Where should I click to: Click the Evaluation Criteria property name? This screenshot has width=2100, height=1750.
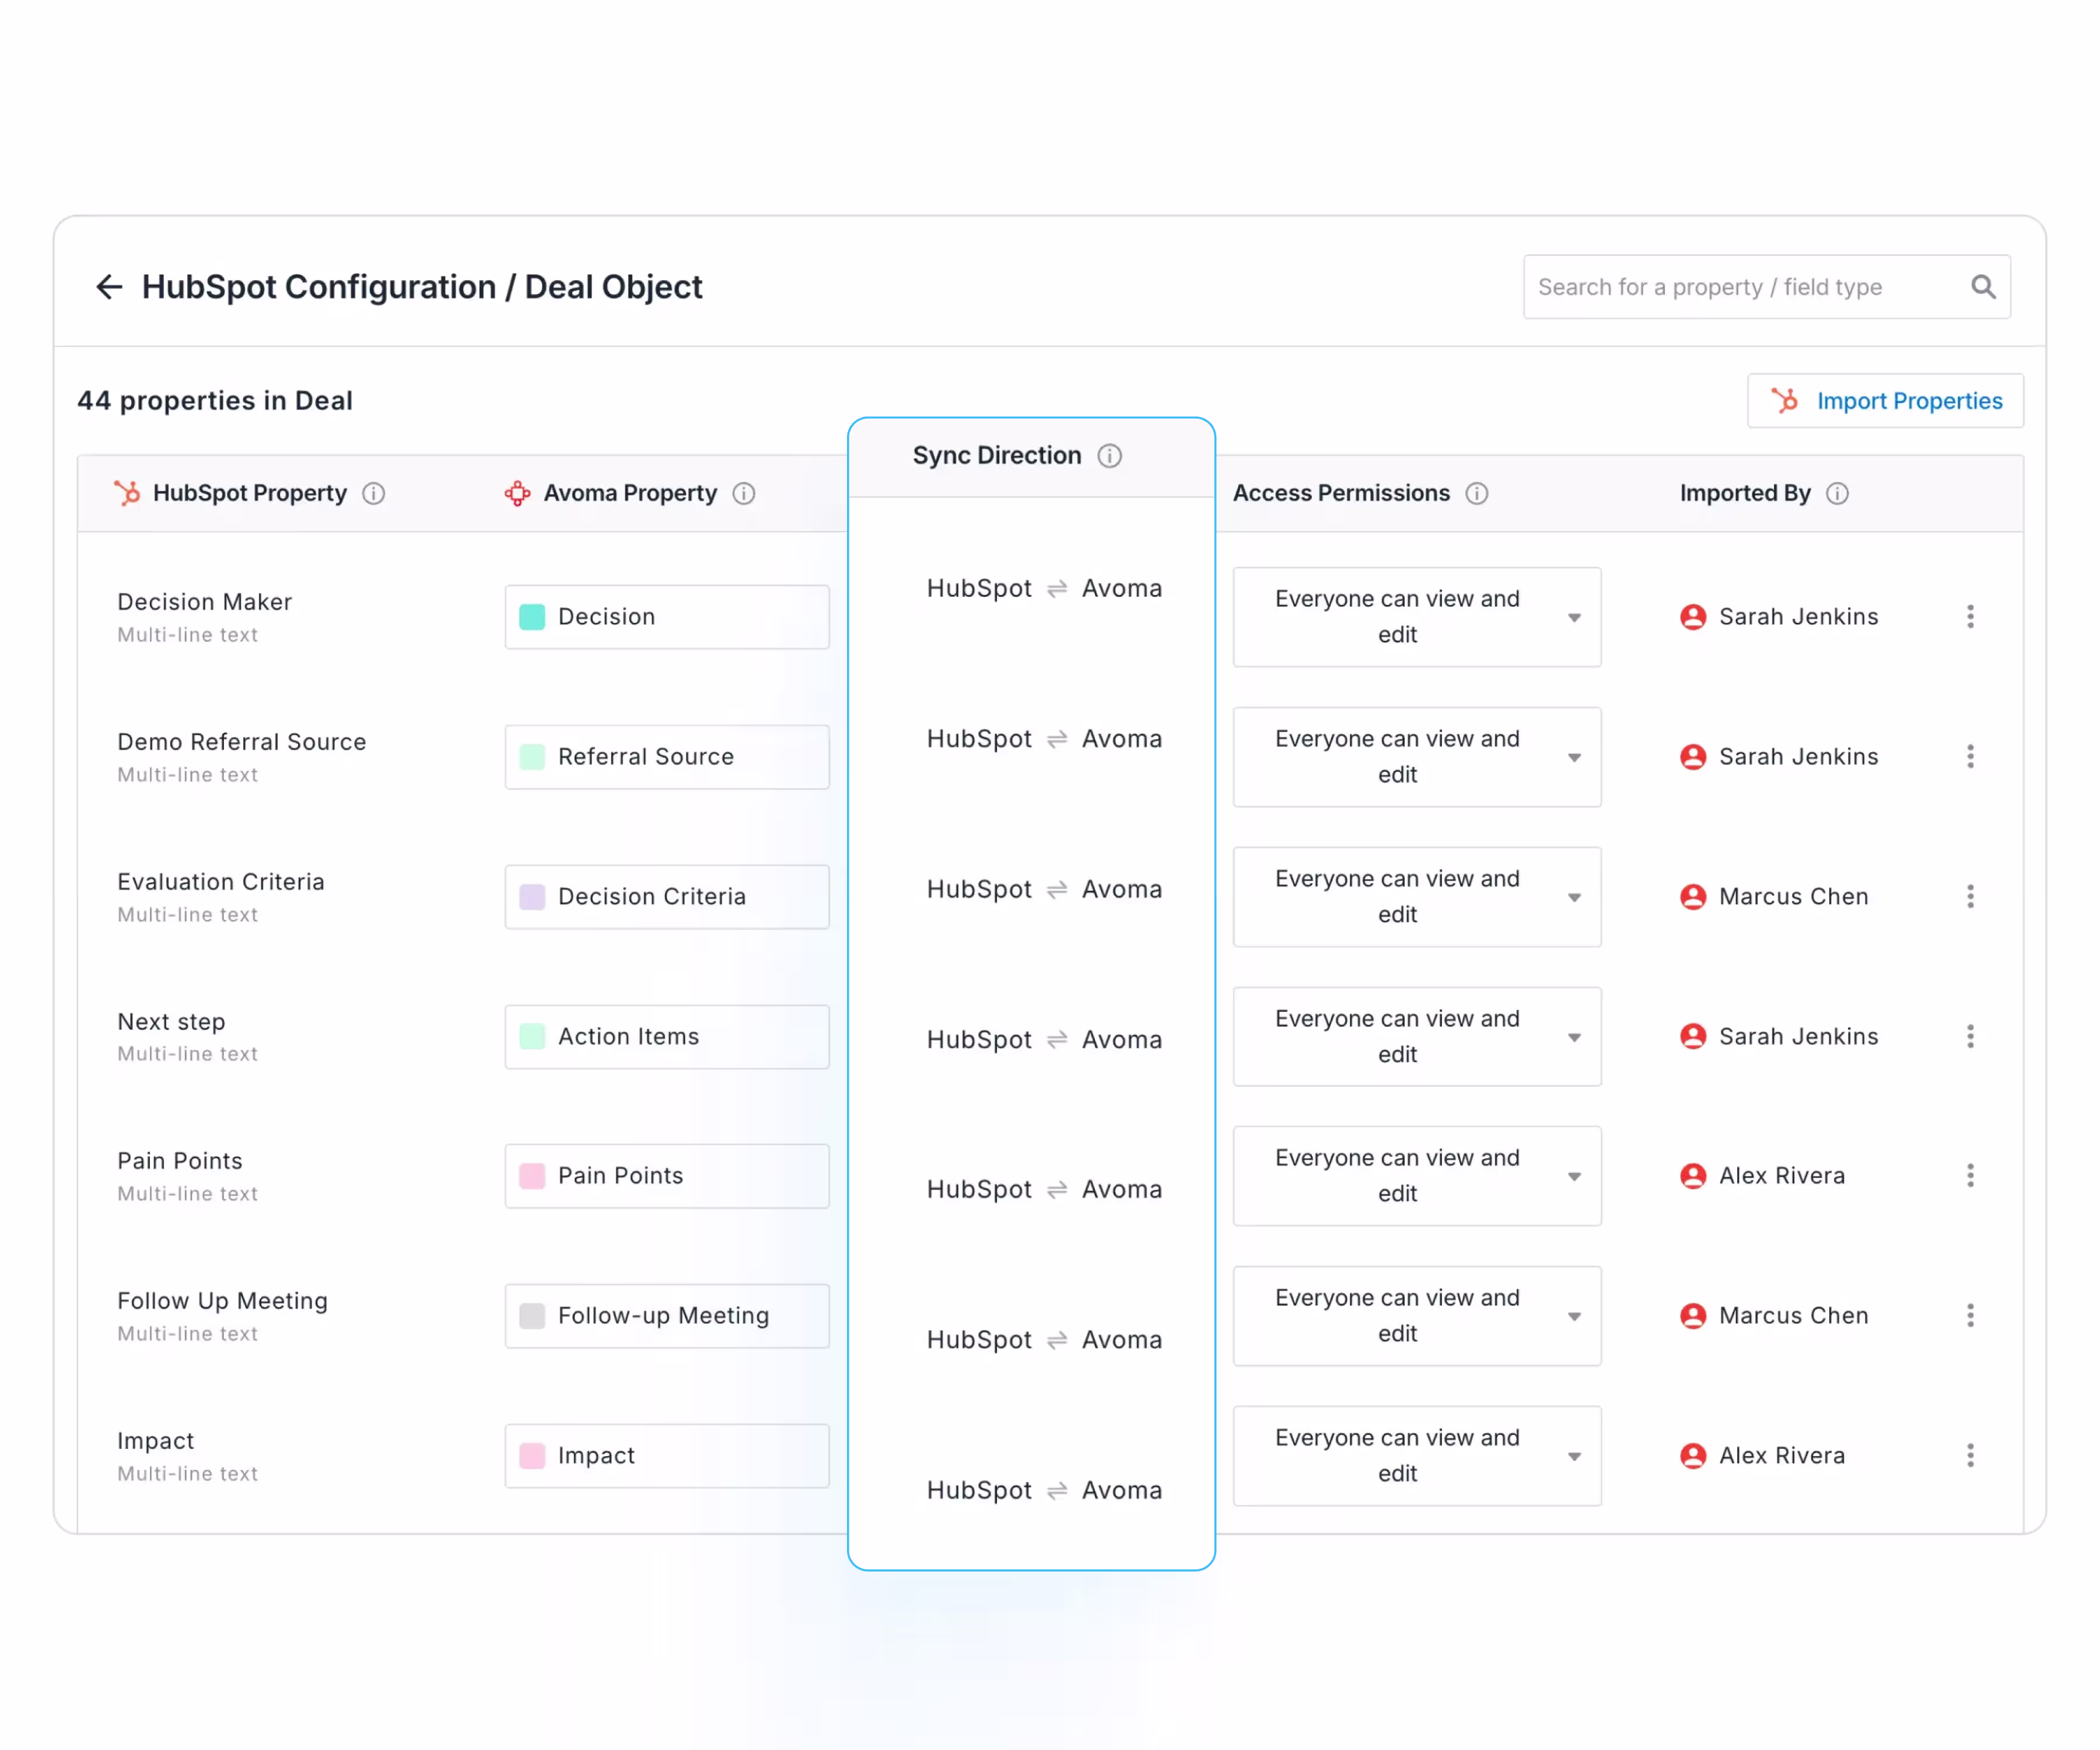(x=221, y=882)
